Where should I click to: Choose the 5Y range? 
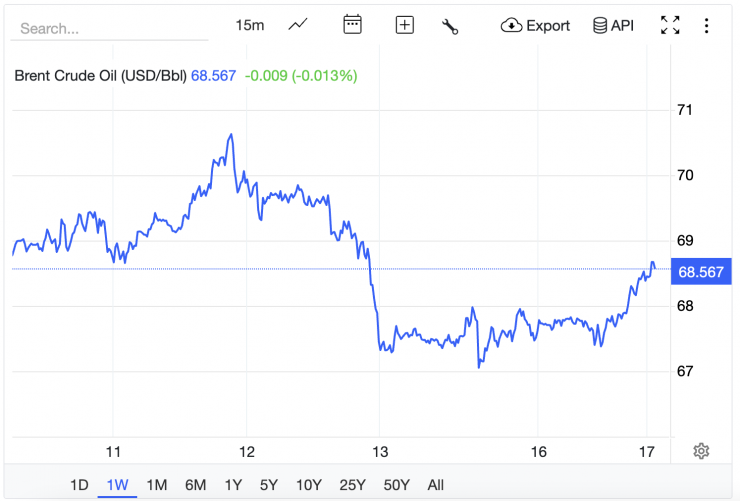point(269,485)
